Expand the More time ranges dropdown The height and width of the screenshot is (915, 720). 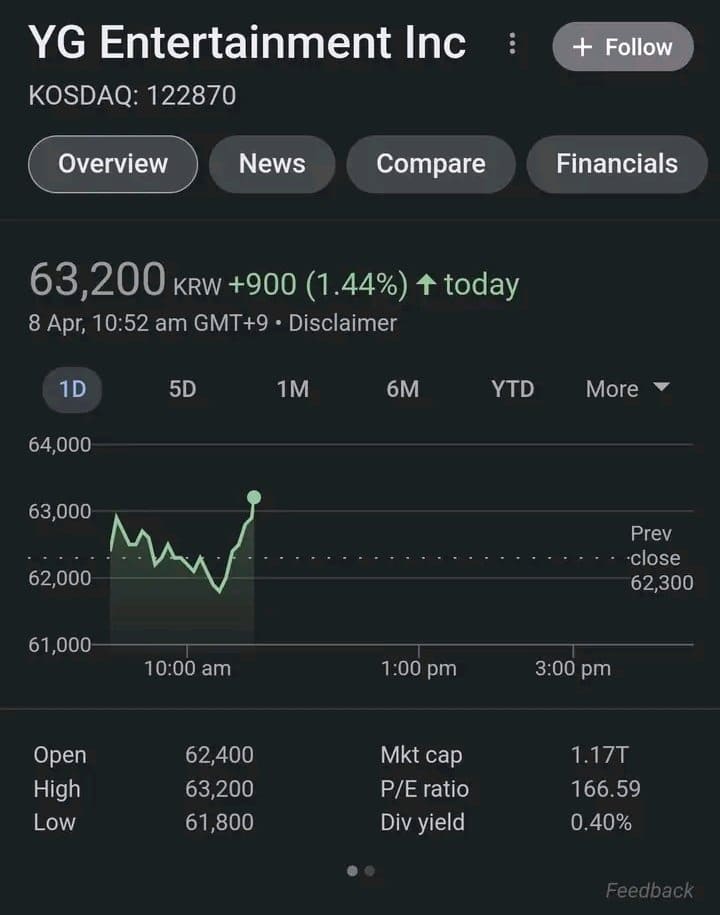click(627, 389)
